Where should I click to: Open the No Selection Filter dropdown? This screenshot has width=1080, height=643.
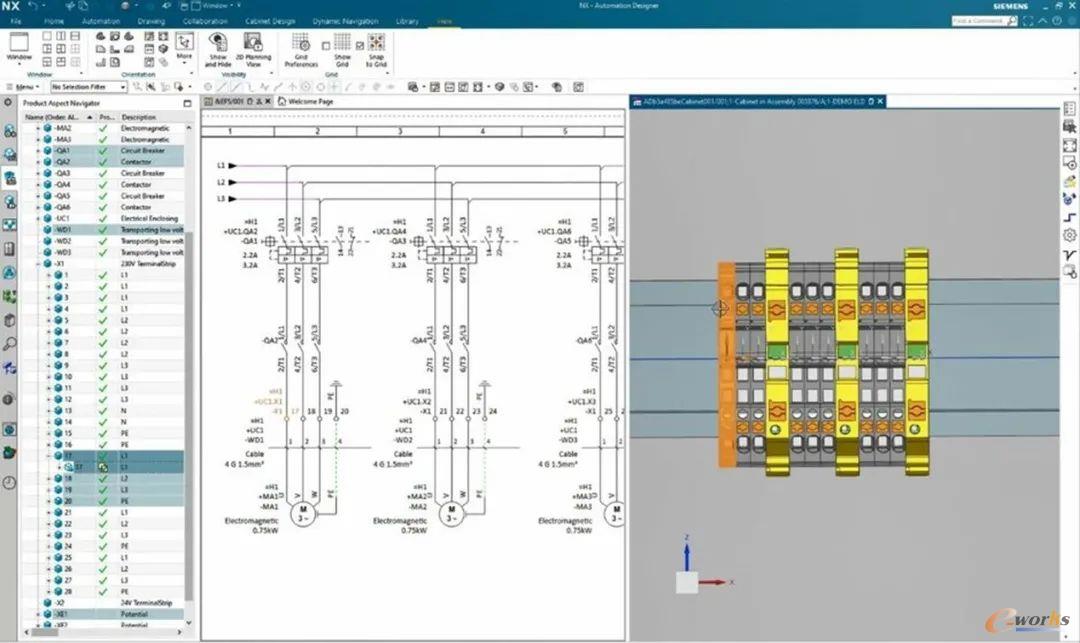pyautogui.click(x=89, y=87)
